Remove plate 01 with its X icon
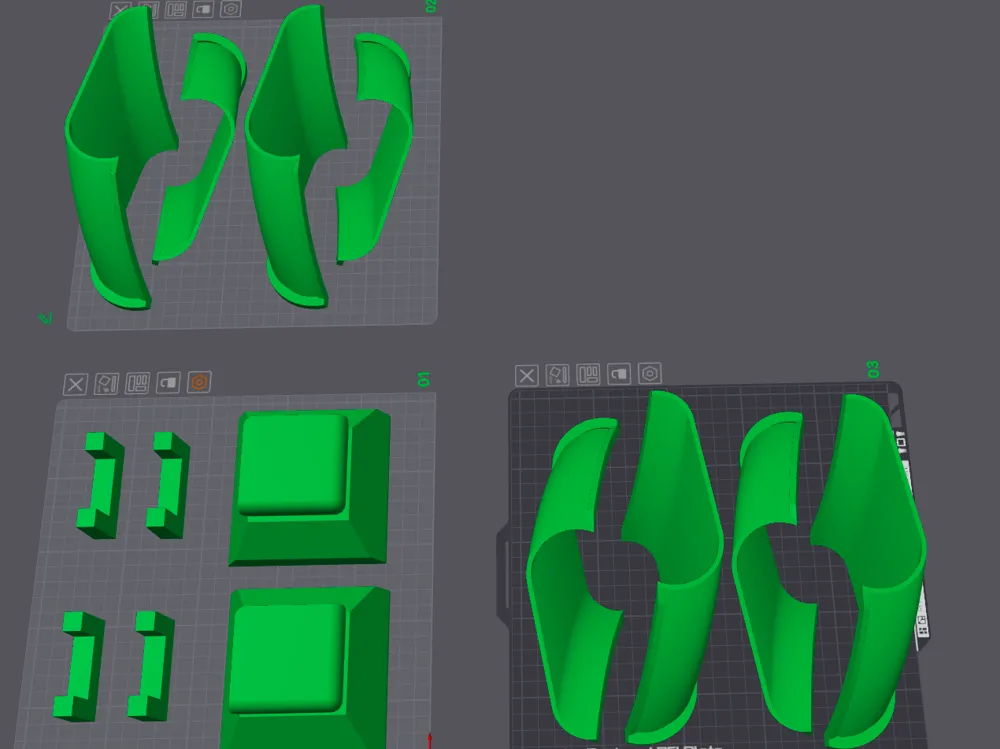The height and width of the screenshot is (749, 1000). click(75, 385)
